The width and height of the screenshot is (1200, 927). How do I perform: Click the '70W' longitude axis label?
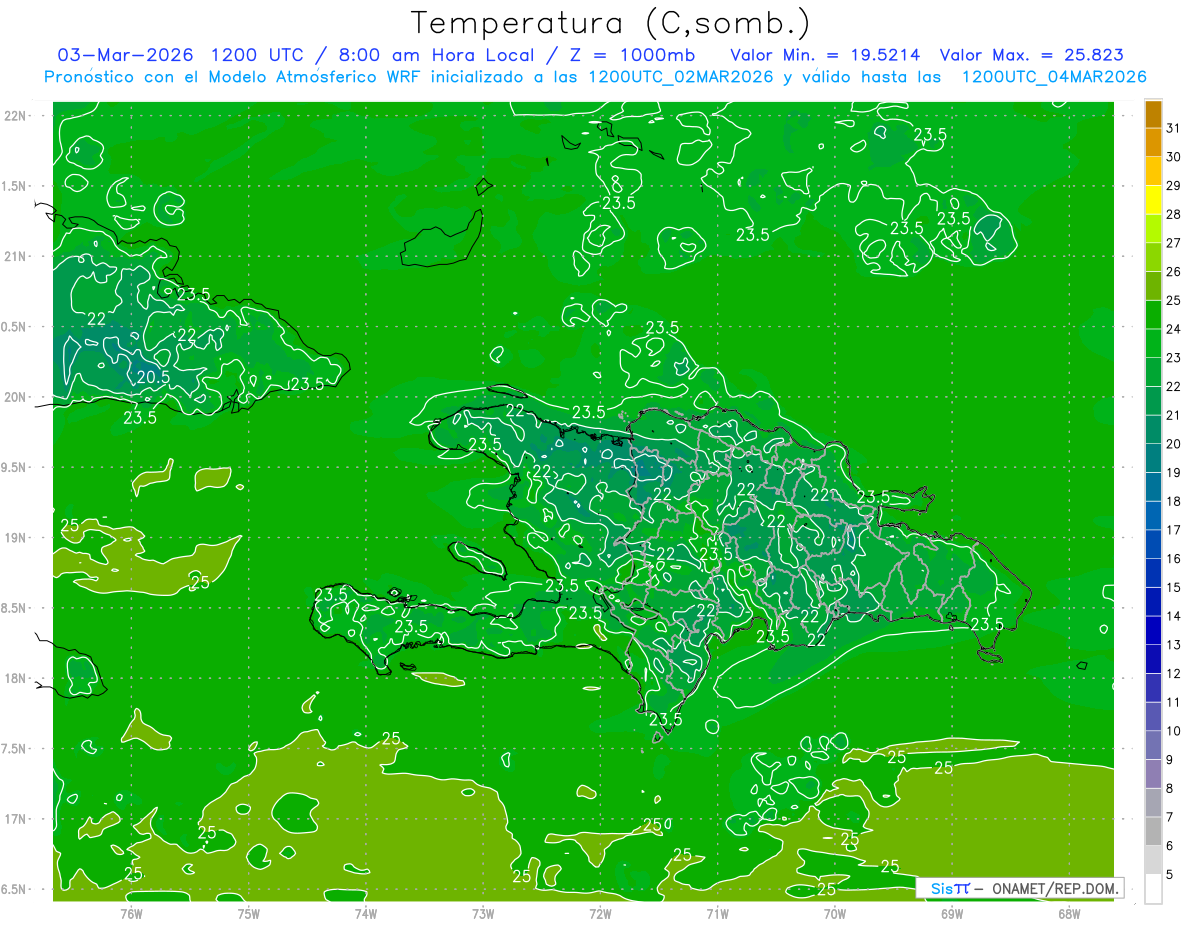point(835,914)
